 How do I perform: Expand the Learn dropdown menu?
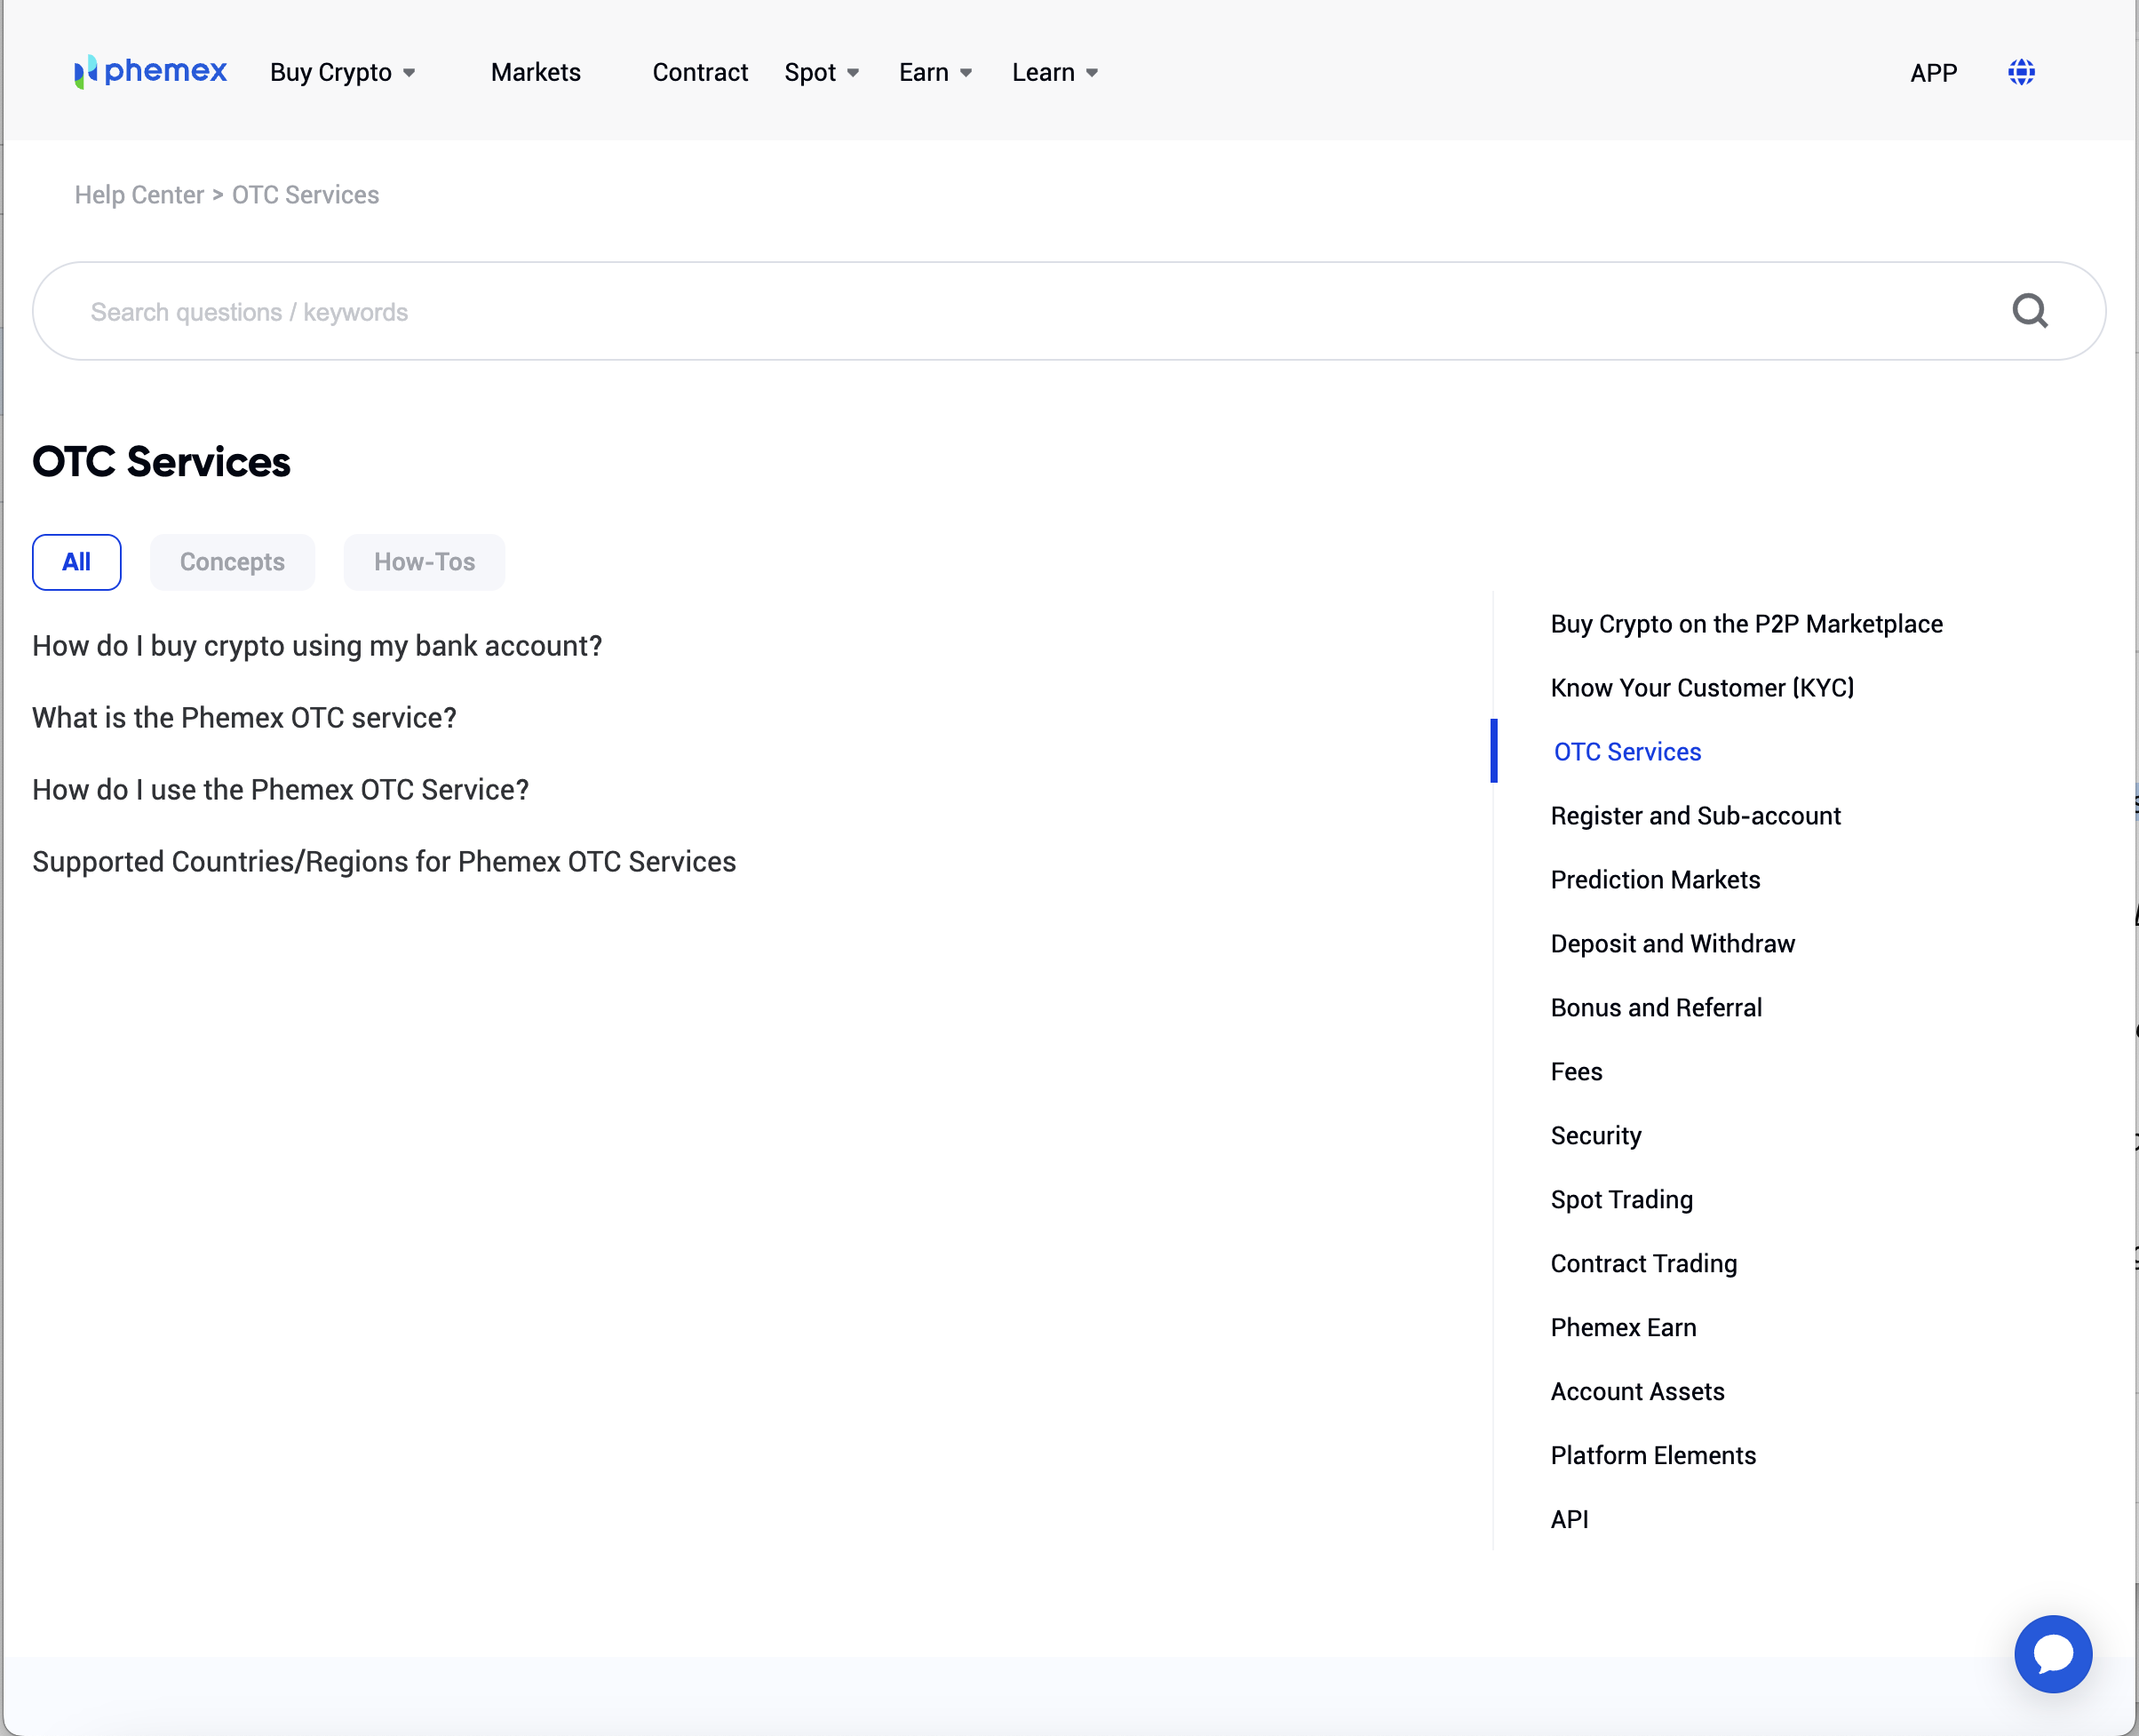coord(1054,72)
